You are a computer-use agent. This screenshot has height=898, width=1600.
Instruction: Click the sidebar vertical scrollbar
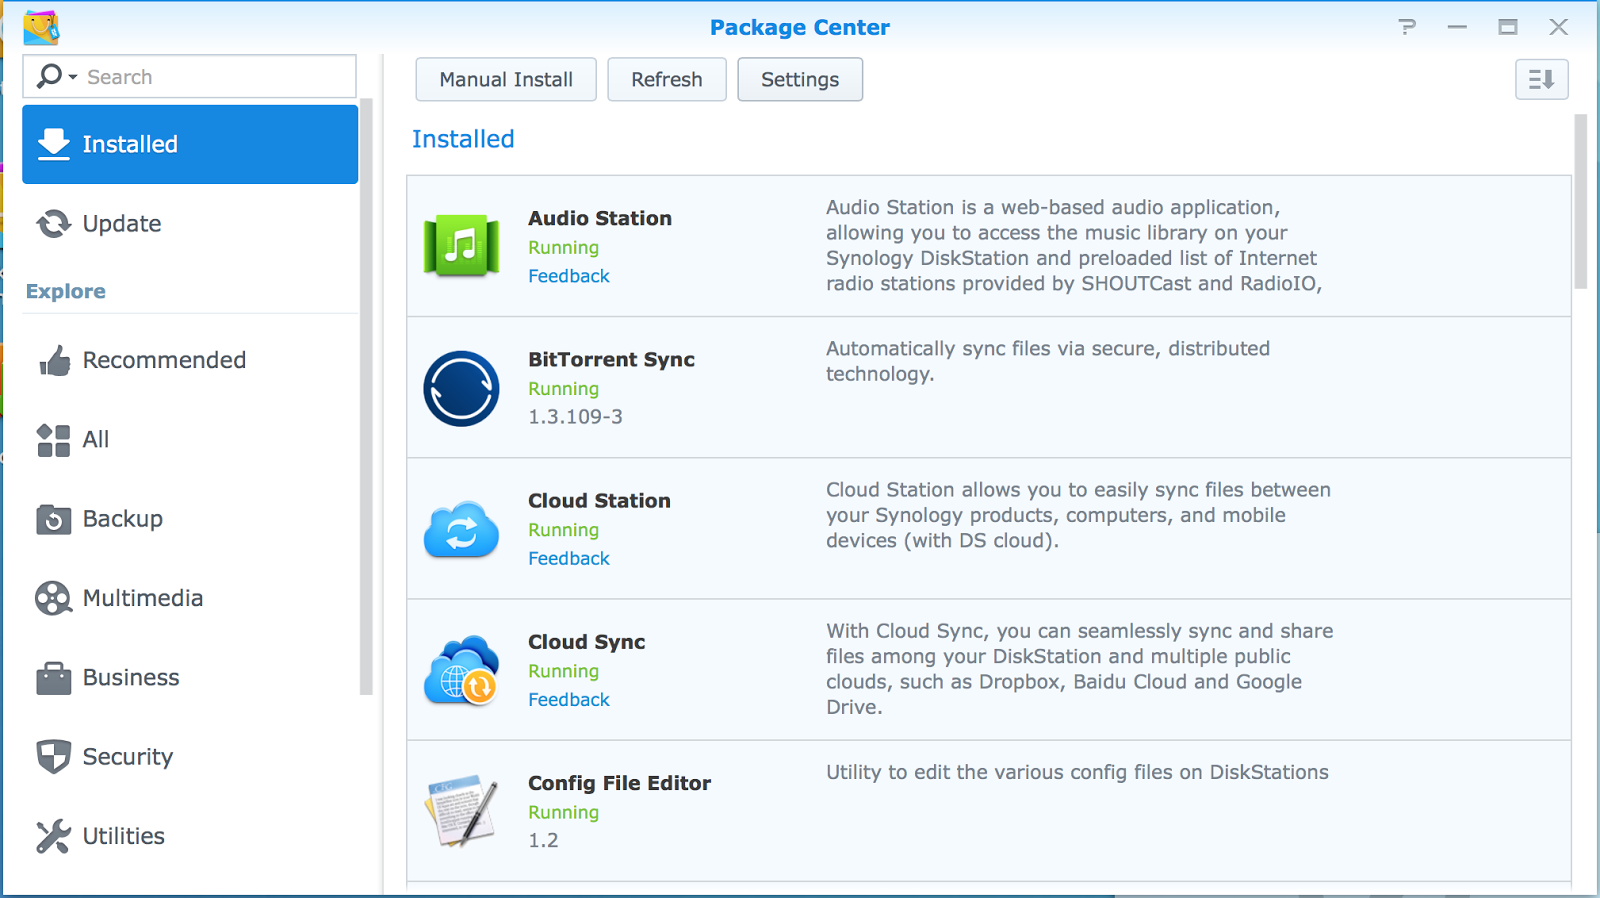[366, 396]
